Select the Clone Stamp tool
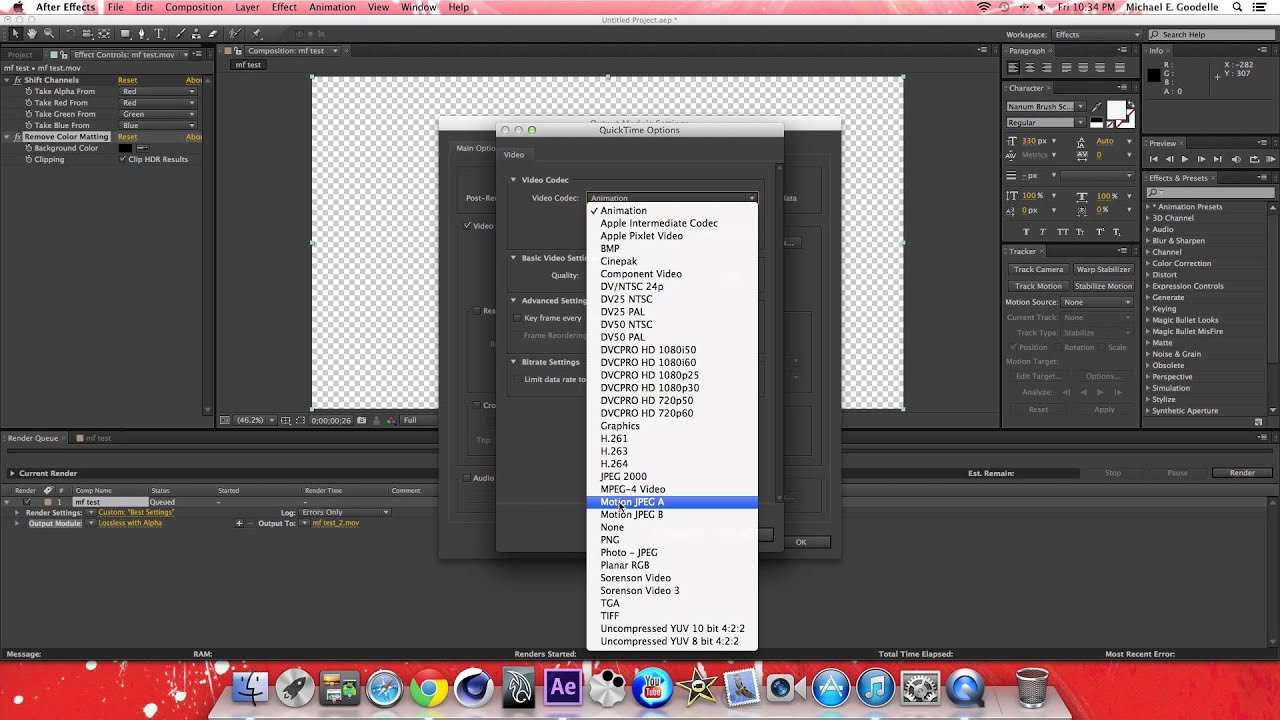 pos(195,34)
